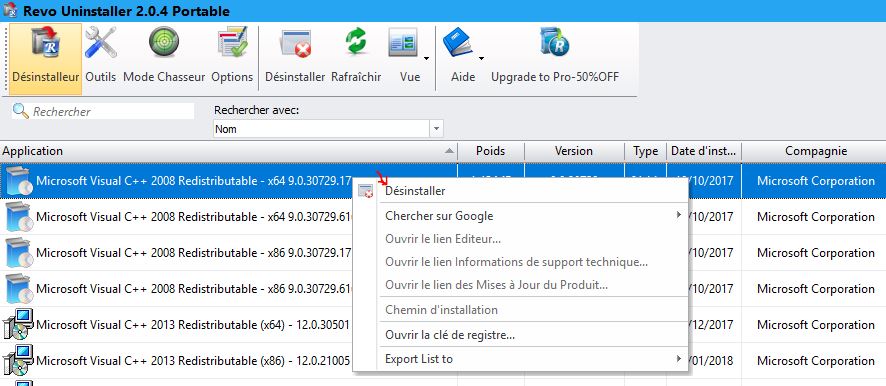Screen dimensions: 886x386
Task: Expand the Export List to submenu arrow
Action: click(x=679, y=358)
